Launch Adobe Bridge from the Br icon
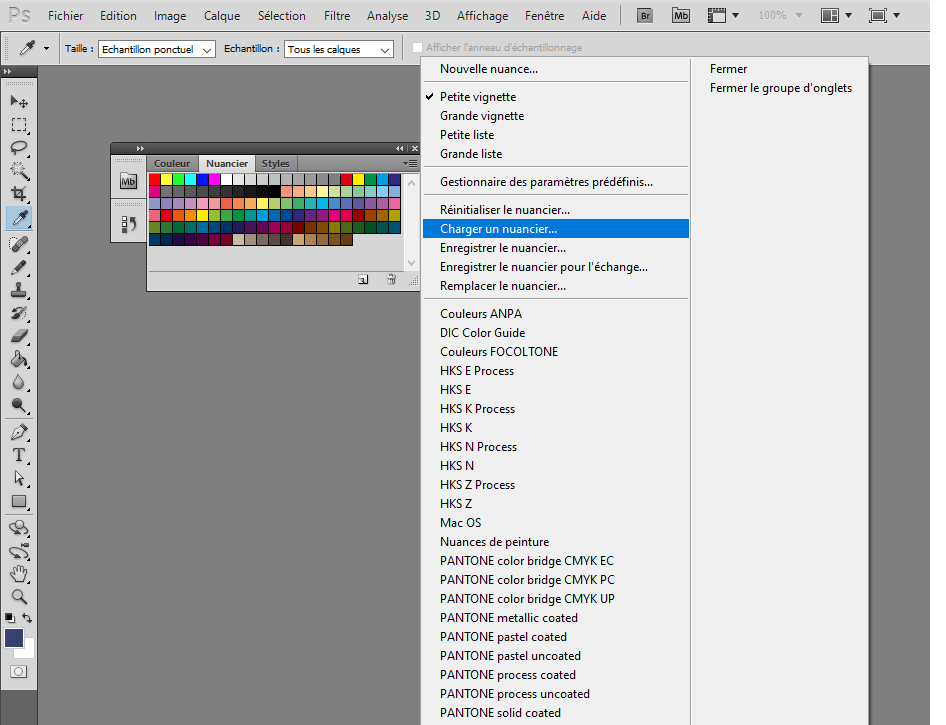Image resolution: width=946 pixels, height=725 pixels. tap(645, 16)
